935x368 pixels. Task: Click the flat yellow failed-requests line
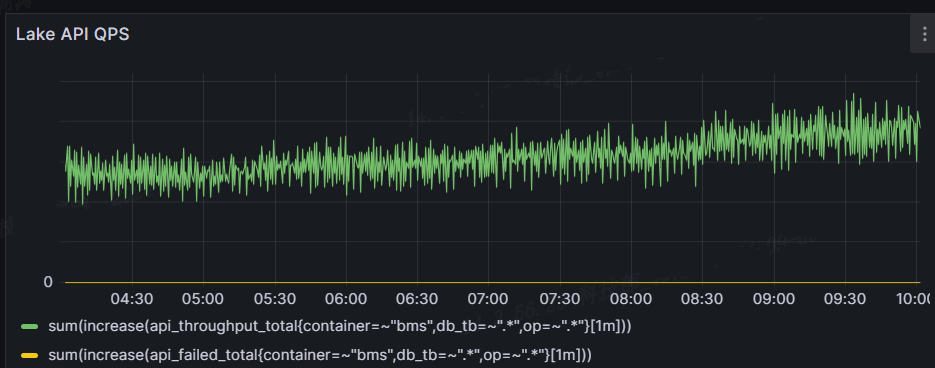tap(493, 282)
